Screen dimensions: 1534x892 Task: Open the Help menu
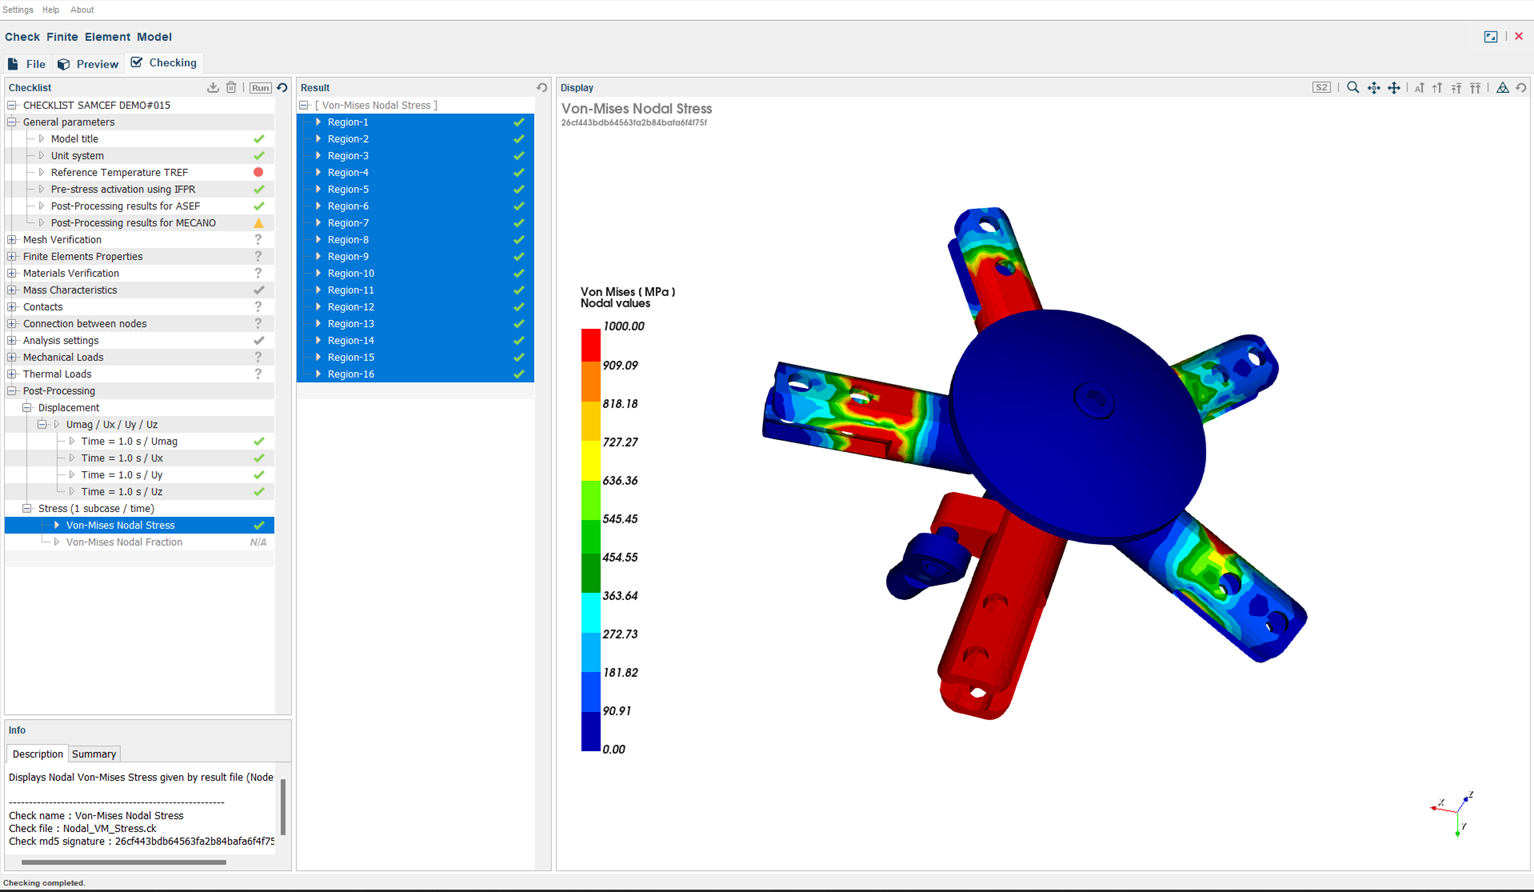(51, 10)
